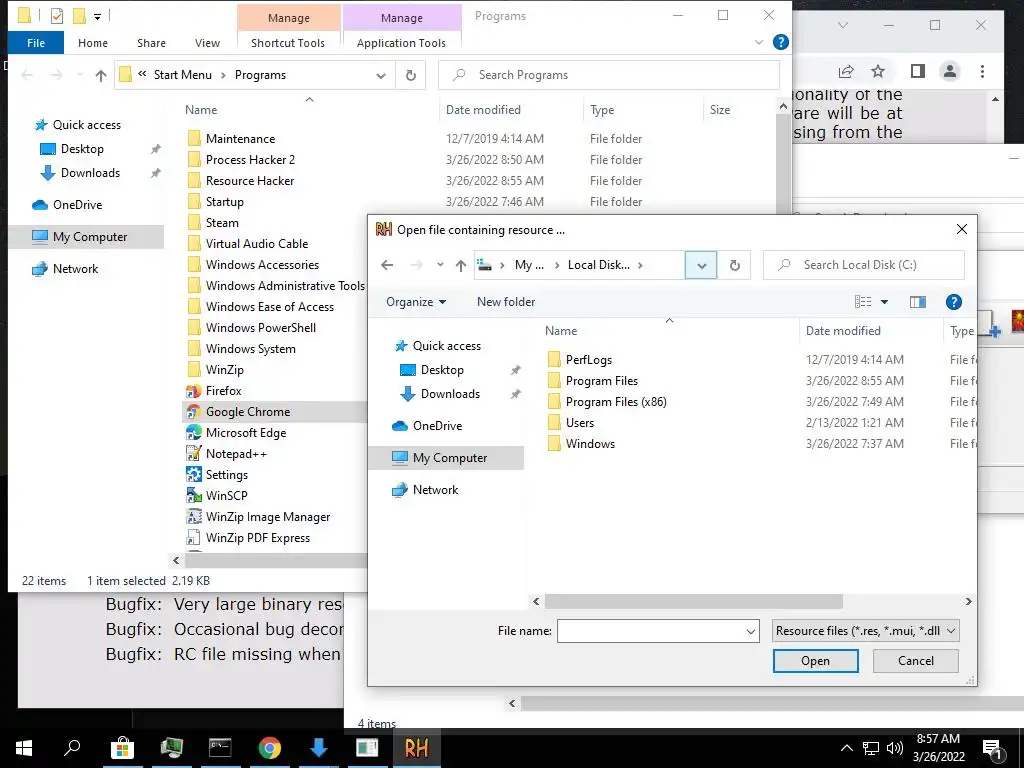This screenshot has width=1024, height=768.
Task: Open the view options dropdown arrow
Action: point(884,302)
